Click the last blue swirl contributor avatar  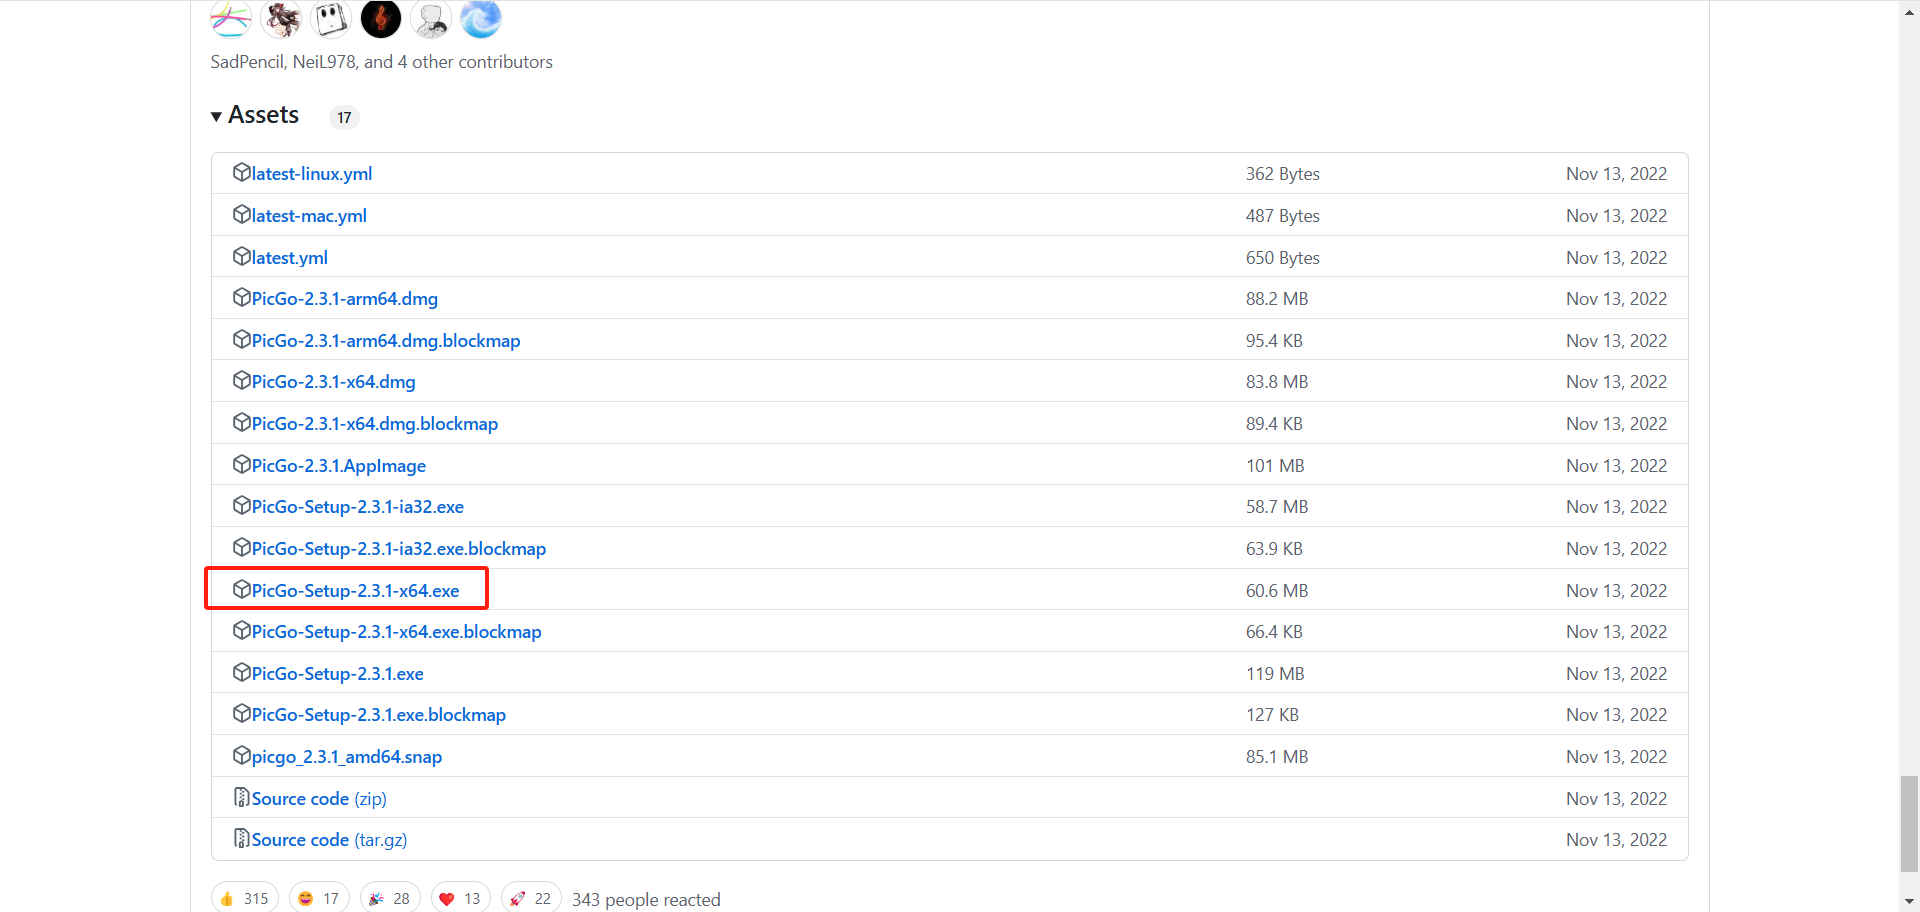(x=481, y=18)
